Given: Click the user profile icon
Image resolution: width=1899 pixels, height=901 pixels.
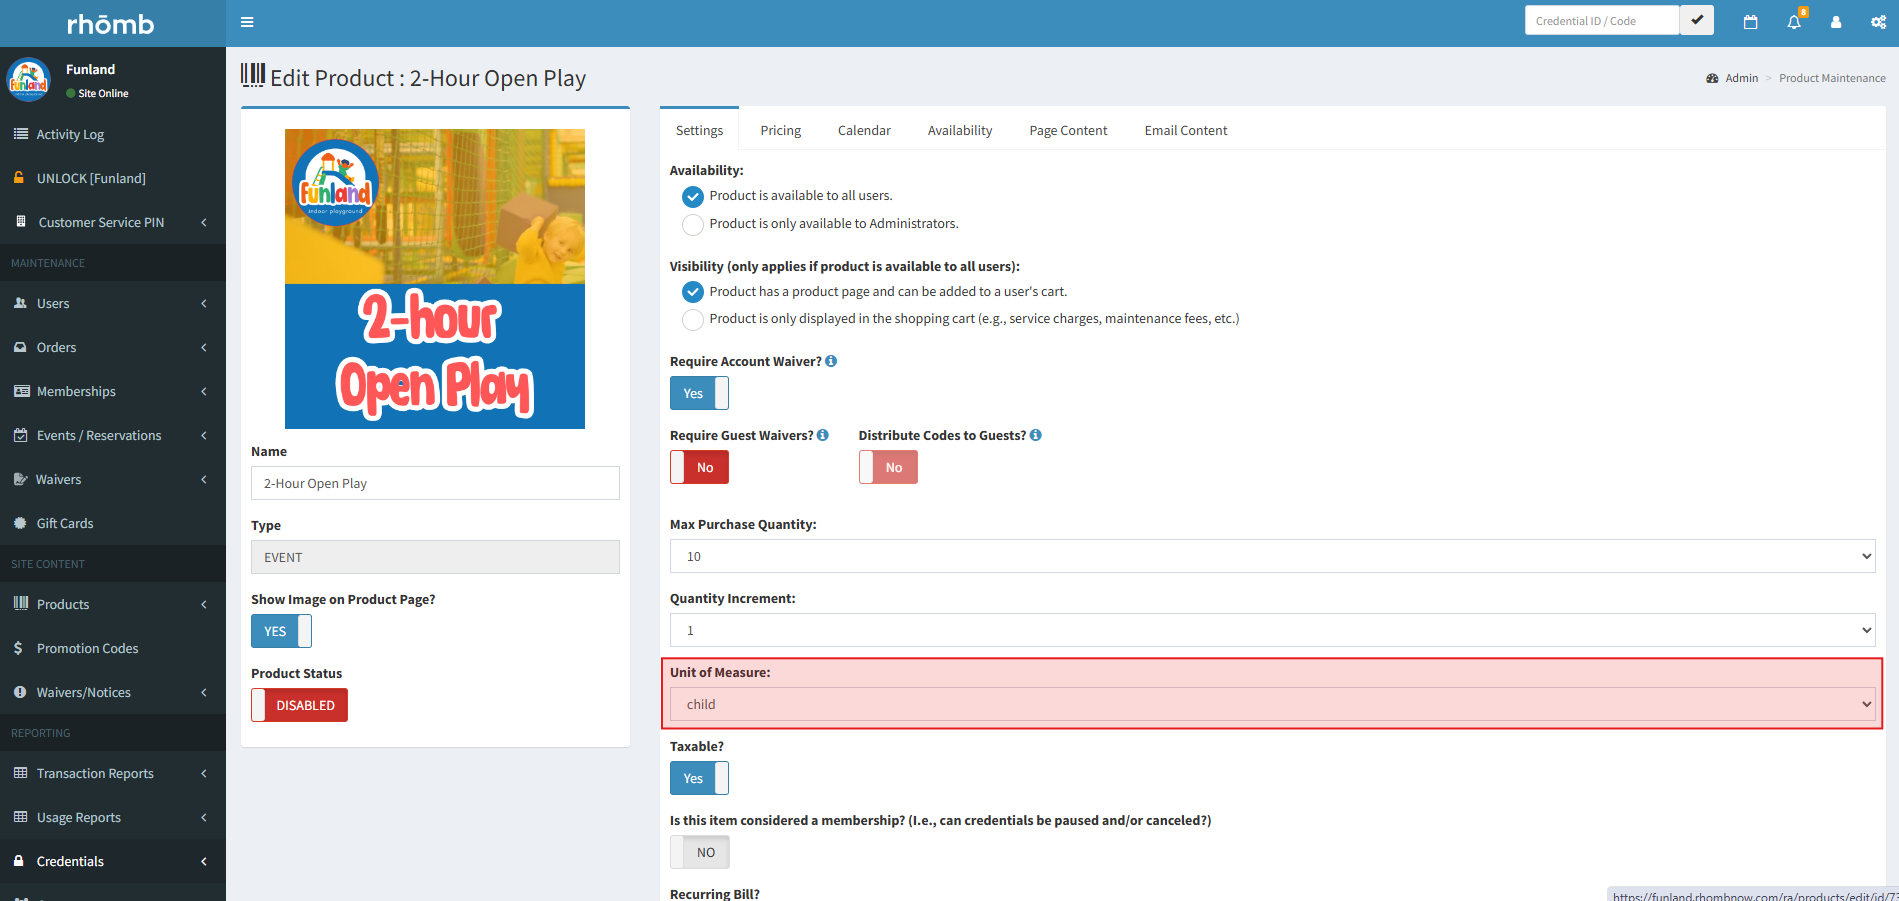Looking at the screenshot, I should click(1836, 22).
